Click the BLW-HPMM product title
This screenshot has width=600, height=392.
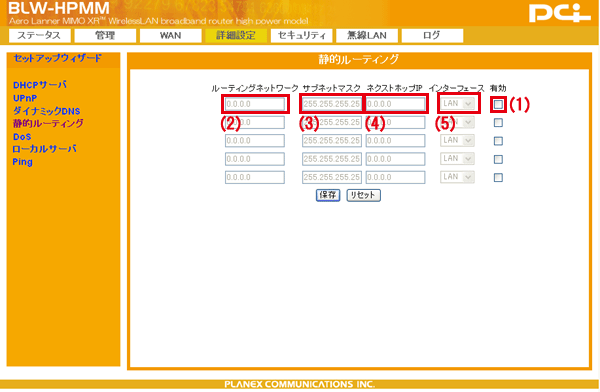(x=59, y=8)
